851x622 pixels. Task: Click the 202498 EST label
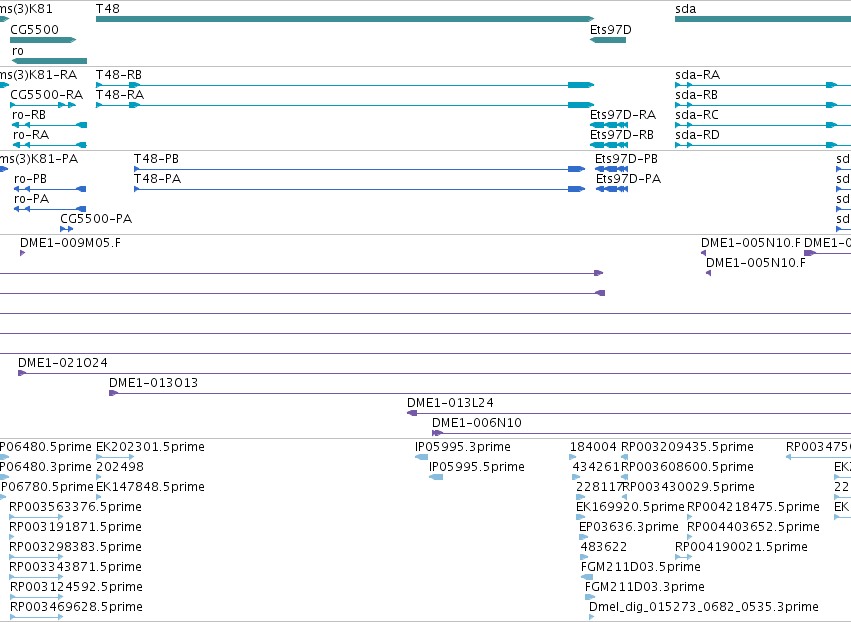click(x=119, y=467)
